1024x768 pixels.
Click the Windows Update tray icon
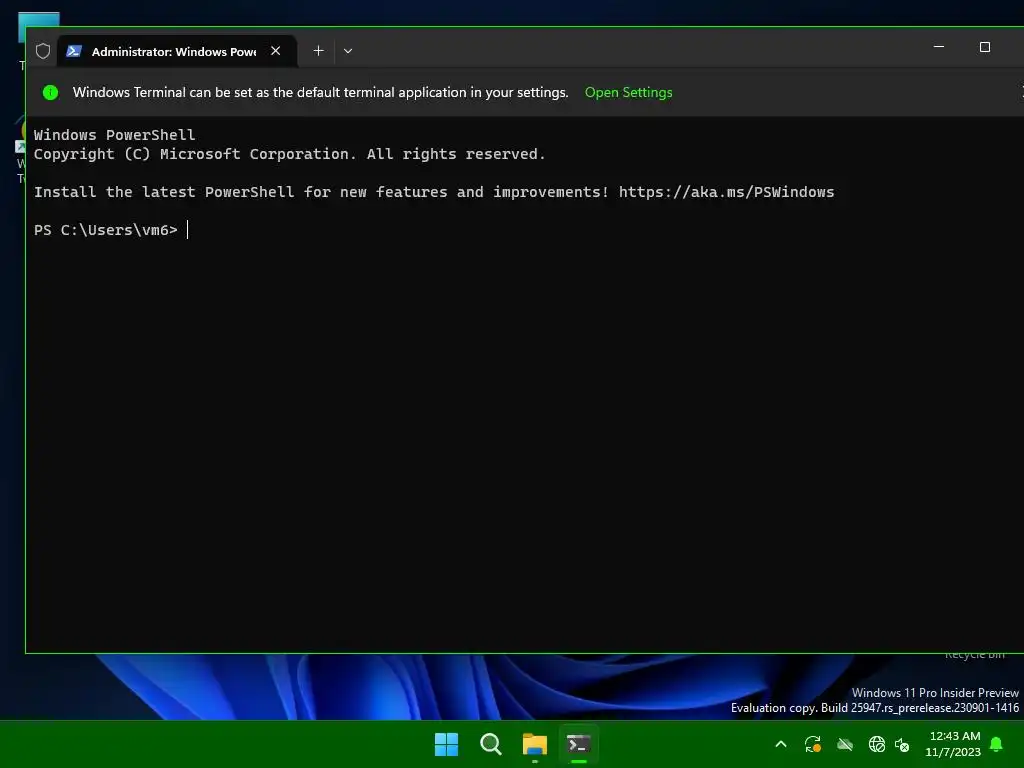pyautogui.click(x=812, y=744)
